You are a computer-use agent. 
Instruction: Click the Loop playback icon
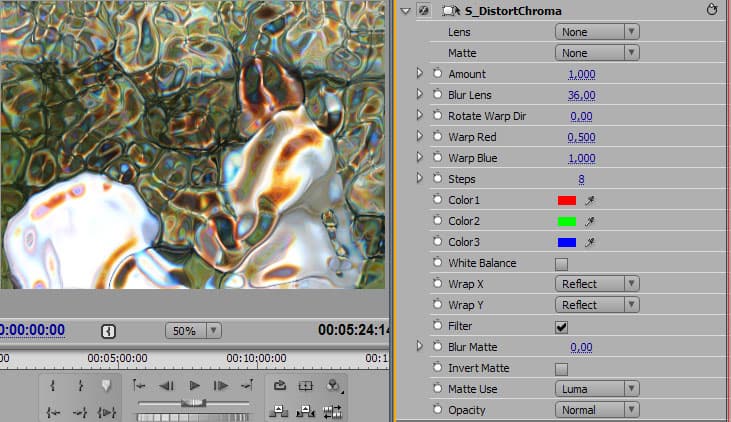tap(279, 386)
